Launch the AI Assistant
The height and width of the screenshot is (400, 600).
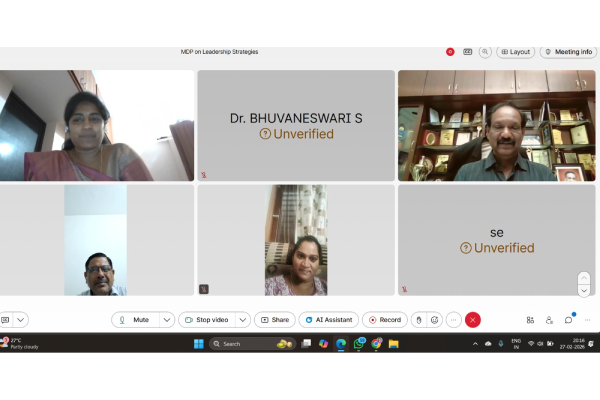point(328,320)
